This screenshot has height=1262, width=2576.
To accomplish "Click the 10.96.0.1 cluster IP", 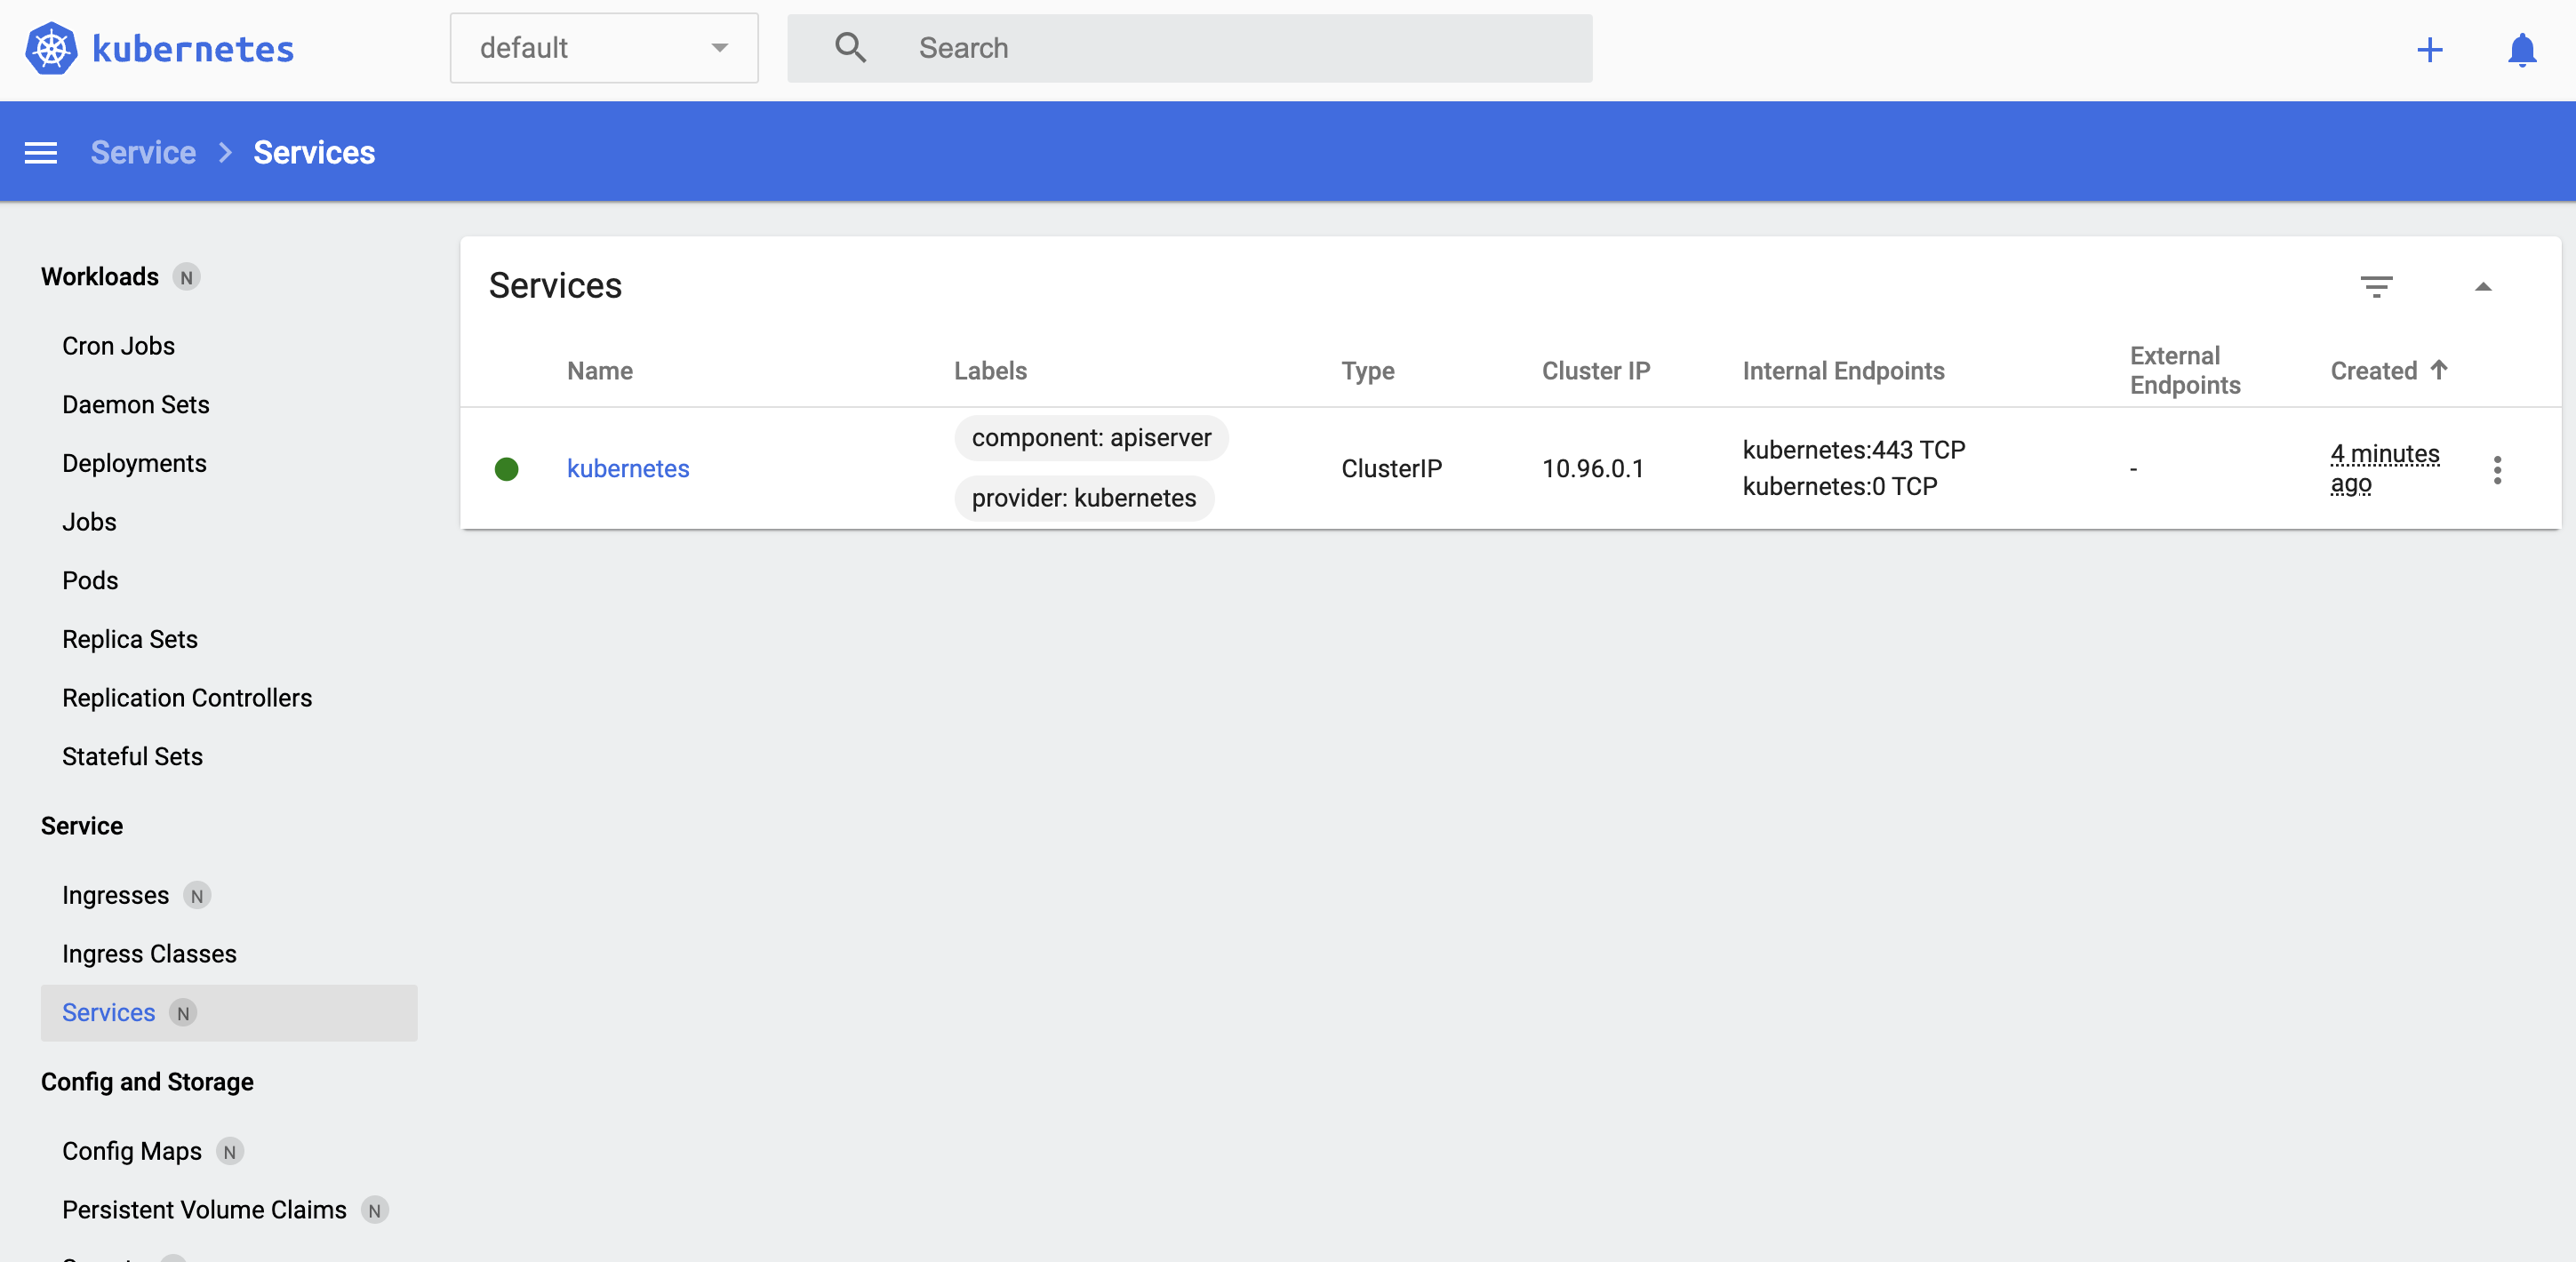I will click(x=1592, y=469).
